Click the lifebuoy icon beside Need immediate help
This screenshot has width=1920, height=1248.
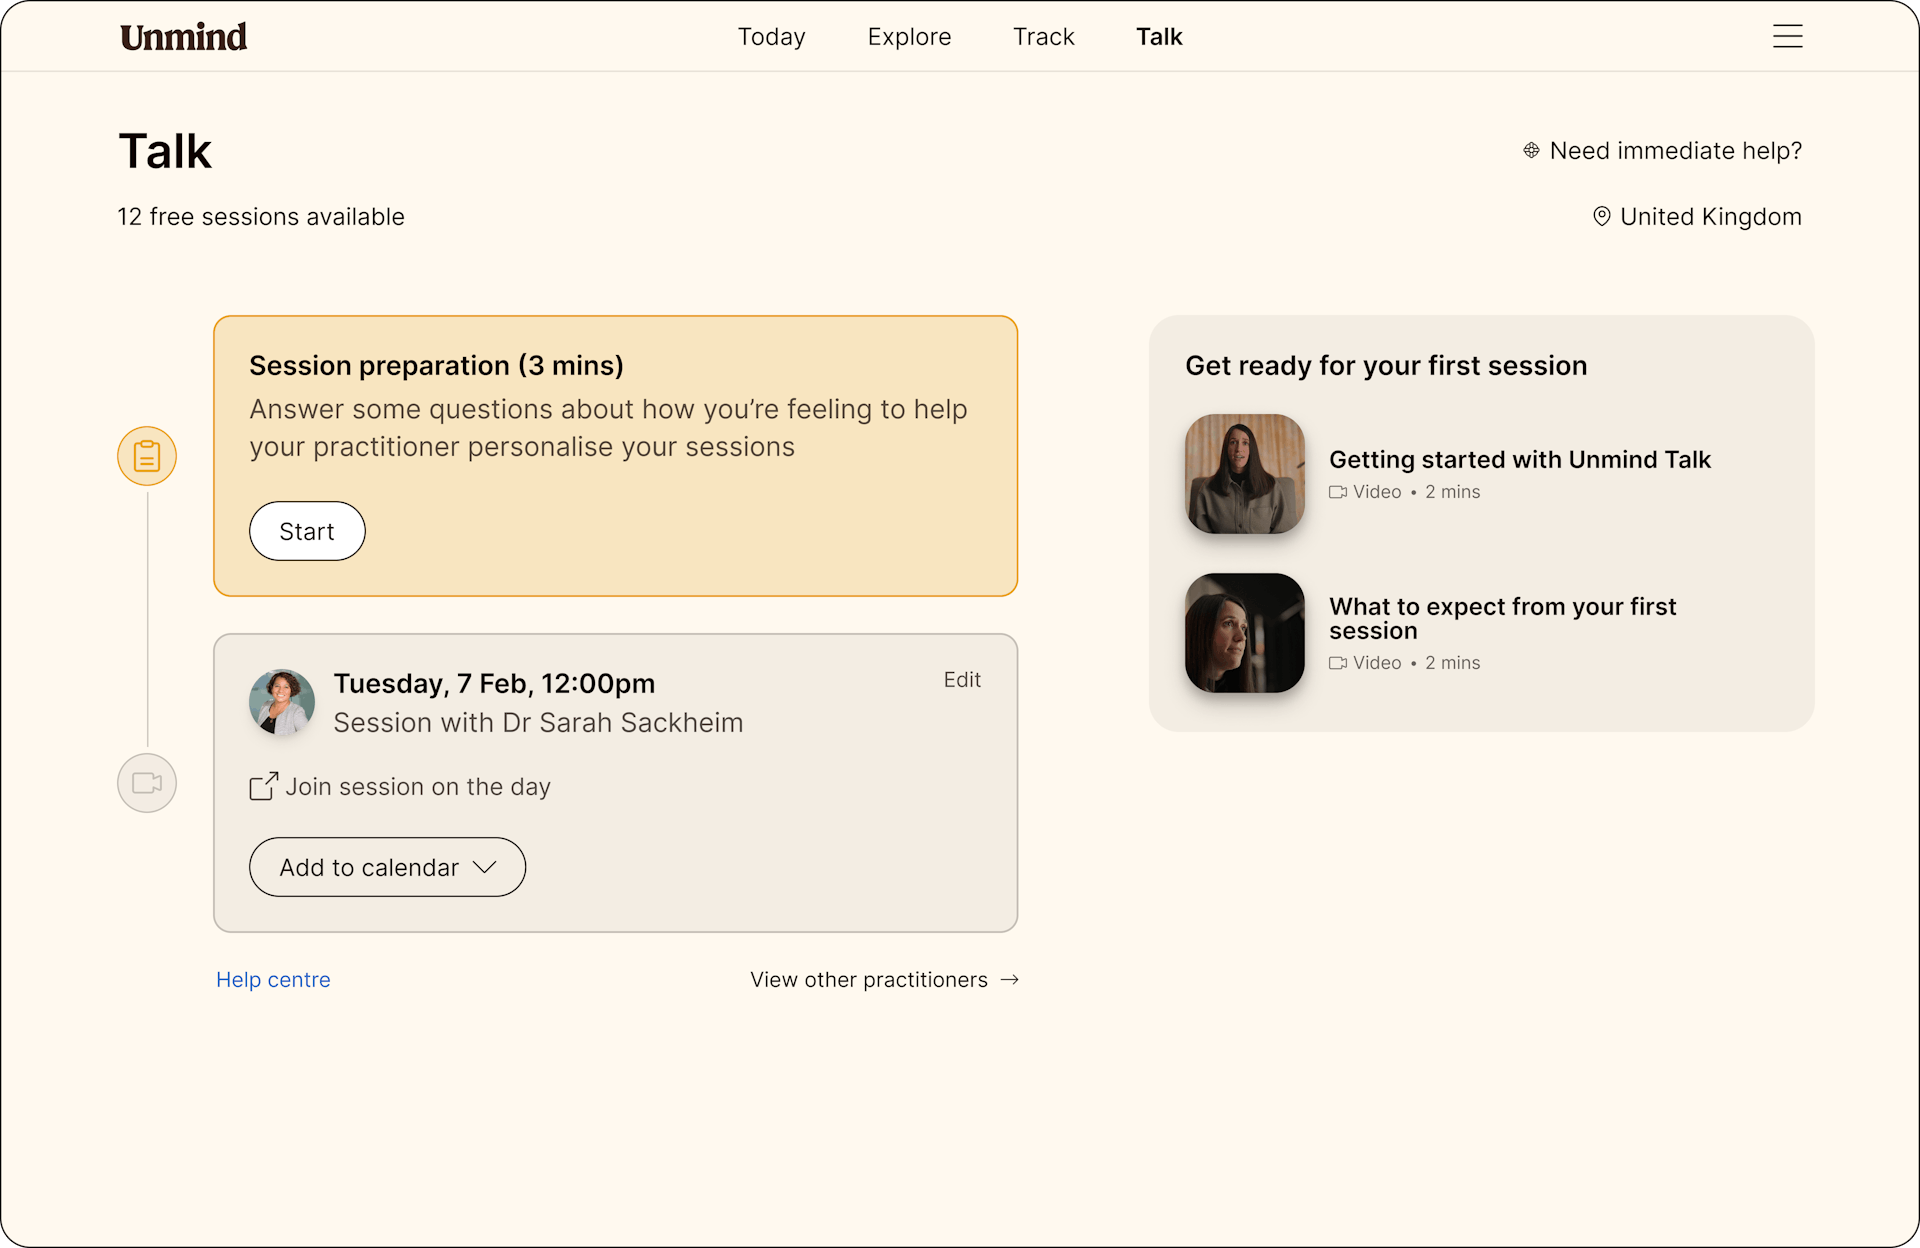(x=1531, y=151)
